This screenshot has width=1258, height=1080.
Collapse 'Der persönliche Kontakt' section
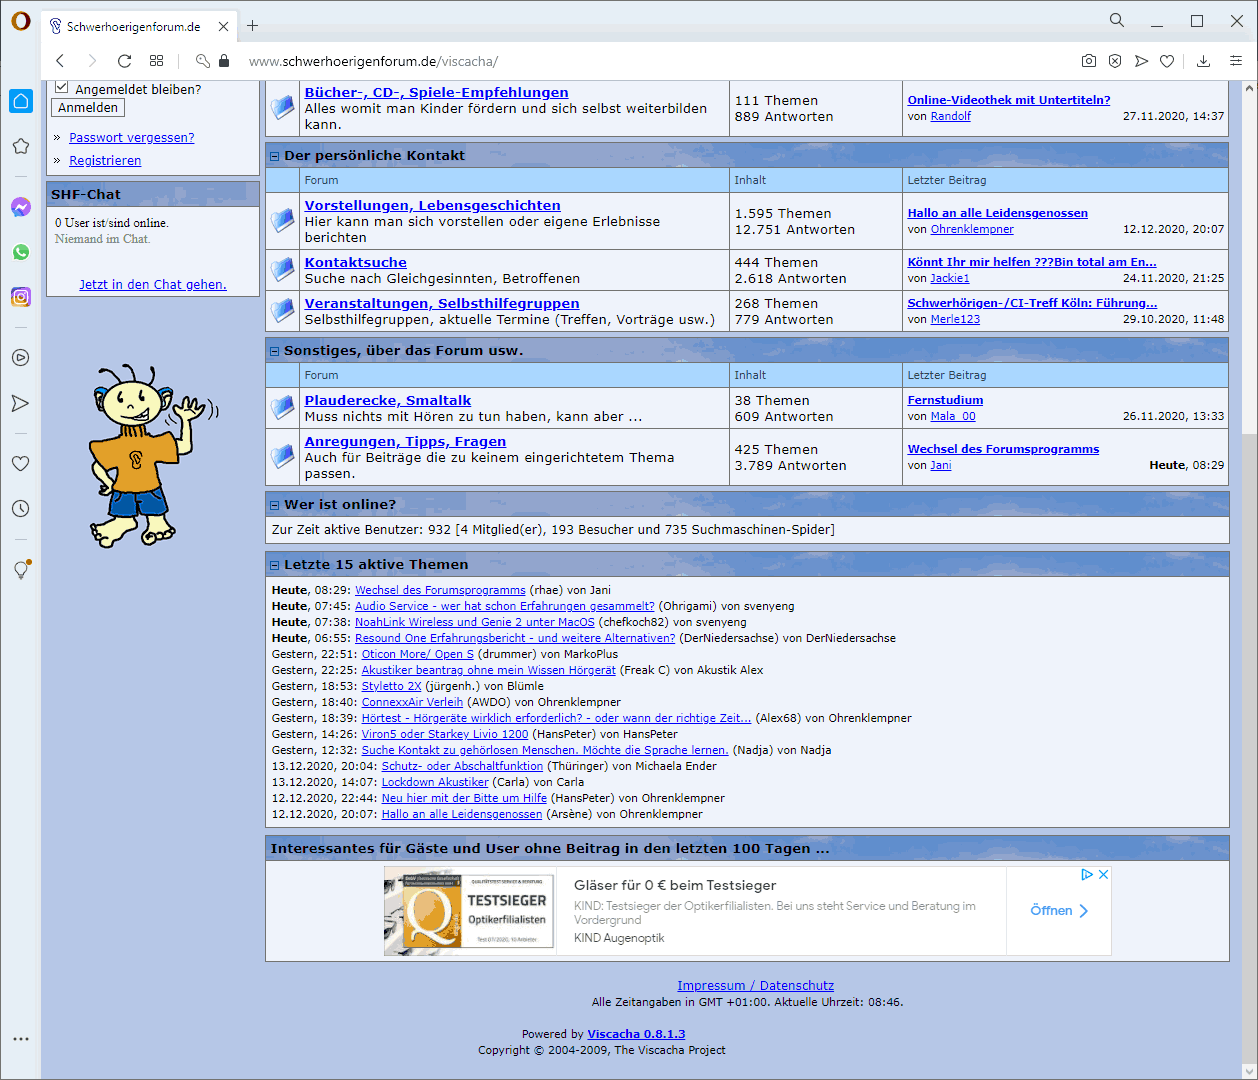tap(275, 156)
